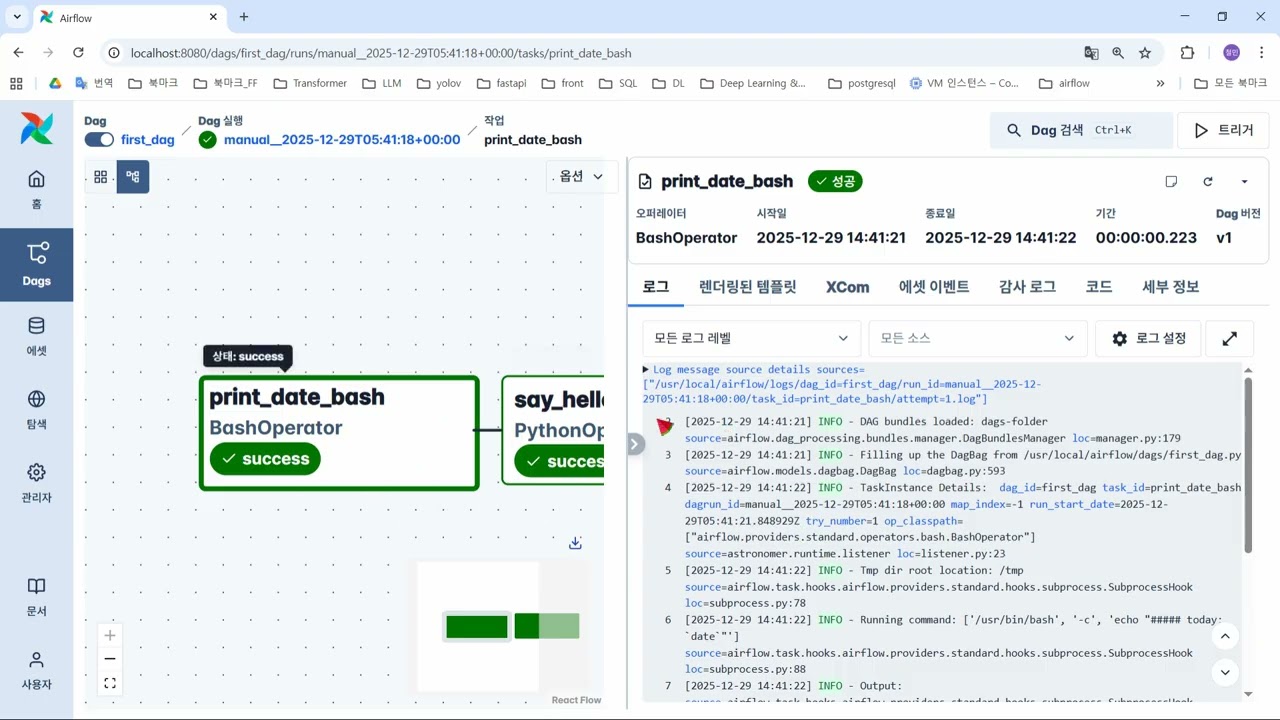
Task: Click the 트리거 button
Action: coord(1223,130)
